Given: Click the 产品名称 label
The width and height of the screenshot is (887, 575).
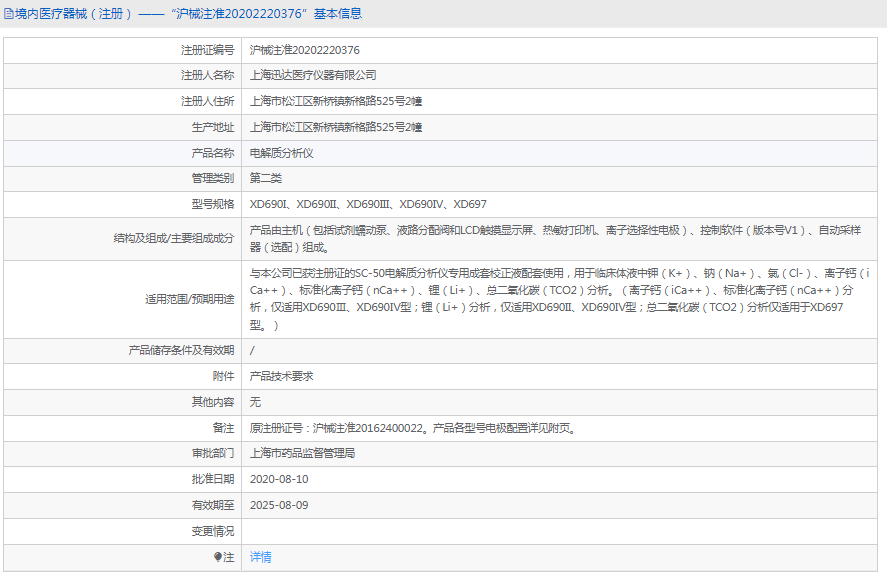Looking at the screenshot, I should point(213,153).
